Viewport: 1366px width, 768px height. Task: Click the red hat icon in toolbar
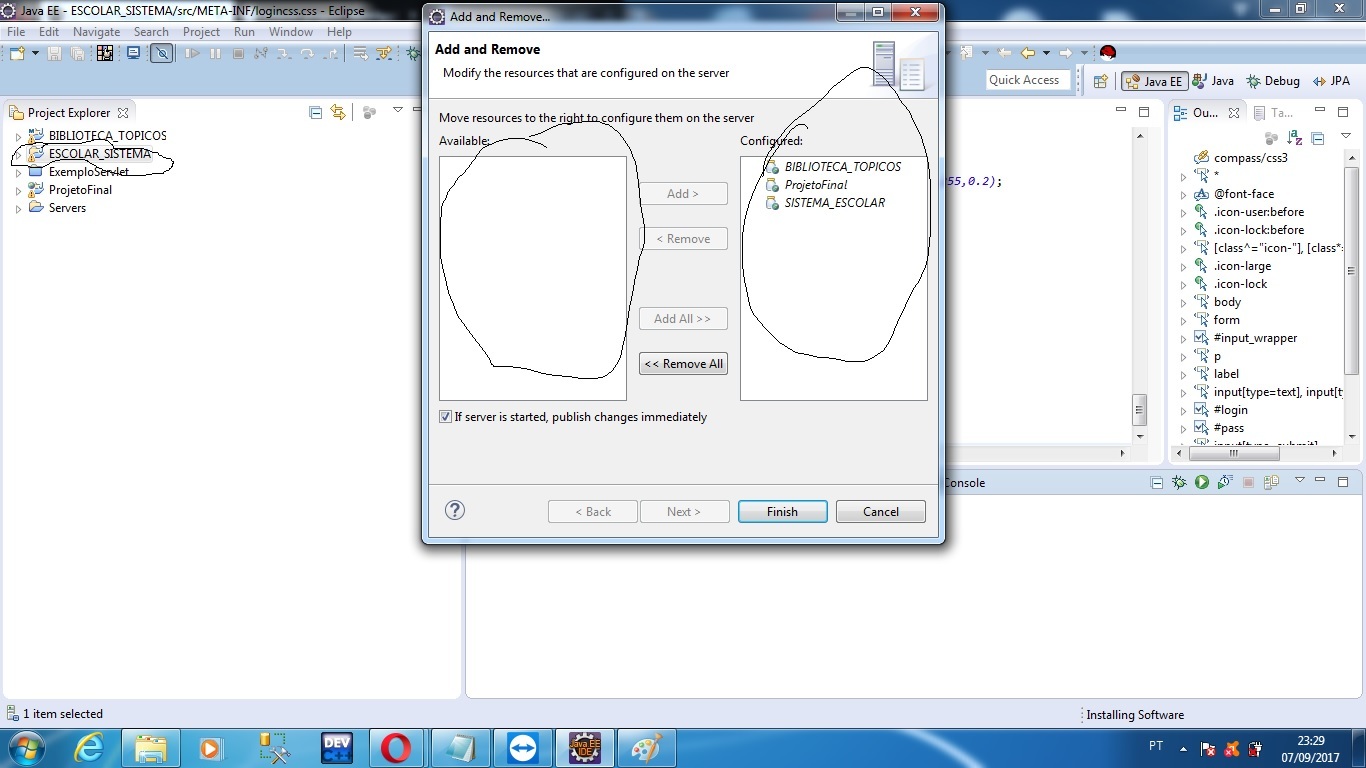1107,53
